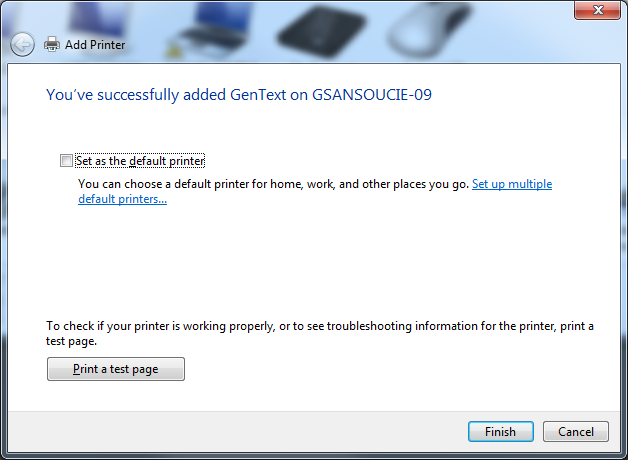628x460 pixels.
Task: Click the printer icon beside Add Printer
Action: tap(52, 44)
